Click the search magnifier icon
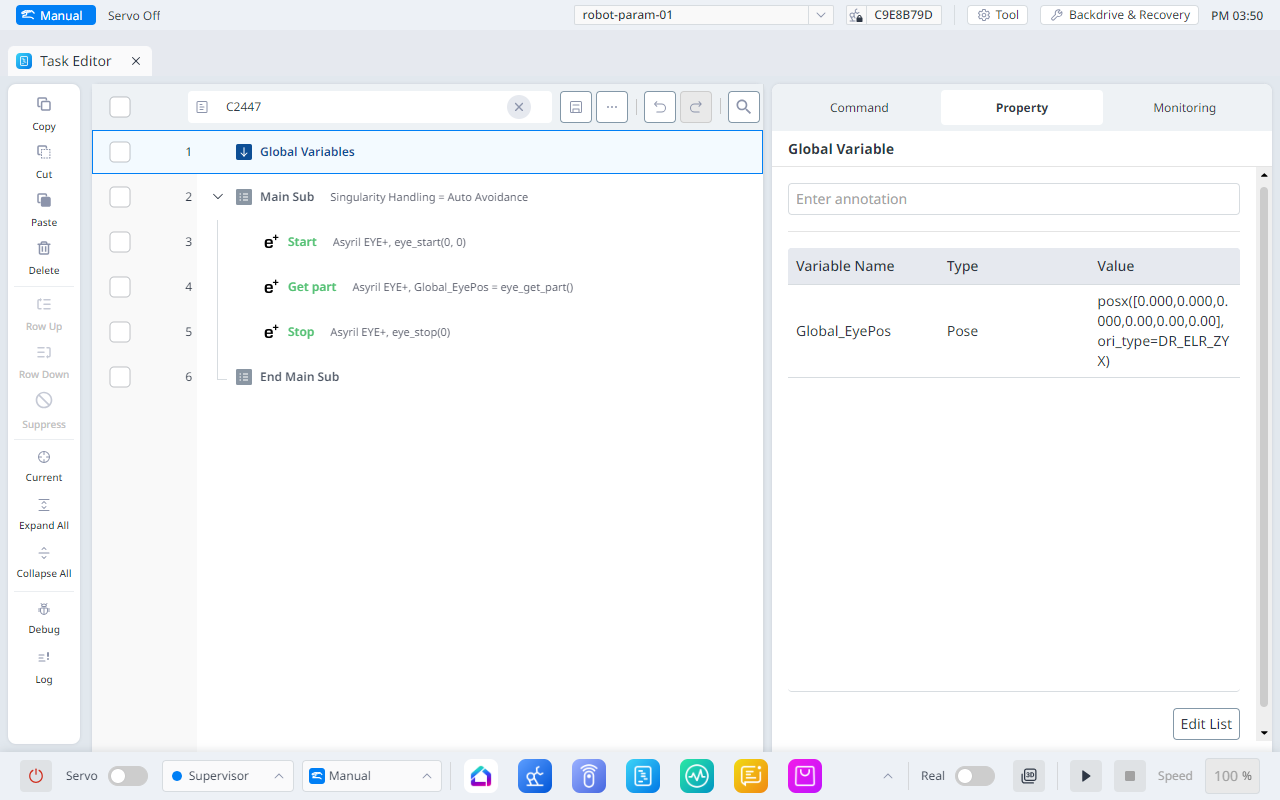1280x800 pixels. (744, 107)
